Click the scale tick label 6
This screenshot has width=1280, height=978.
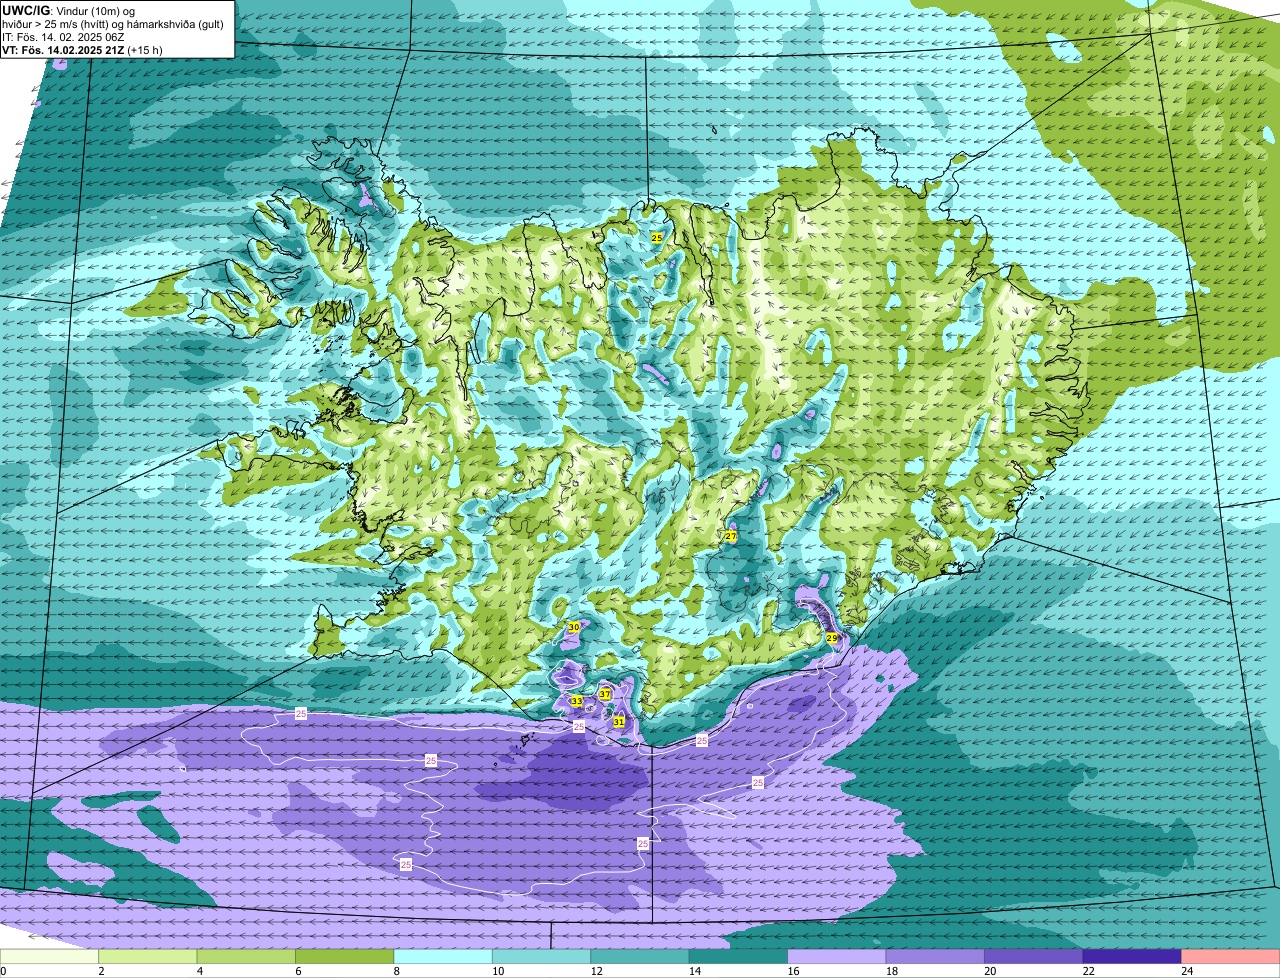pyautogui.click(x=297, y=971)
